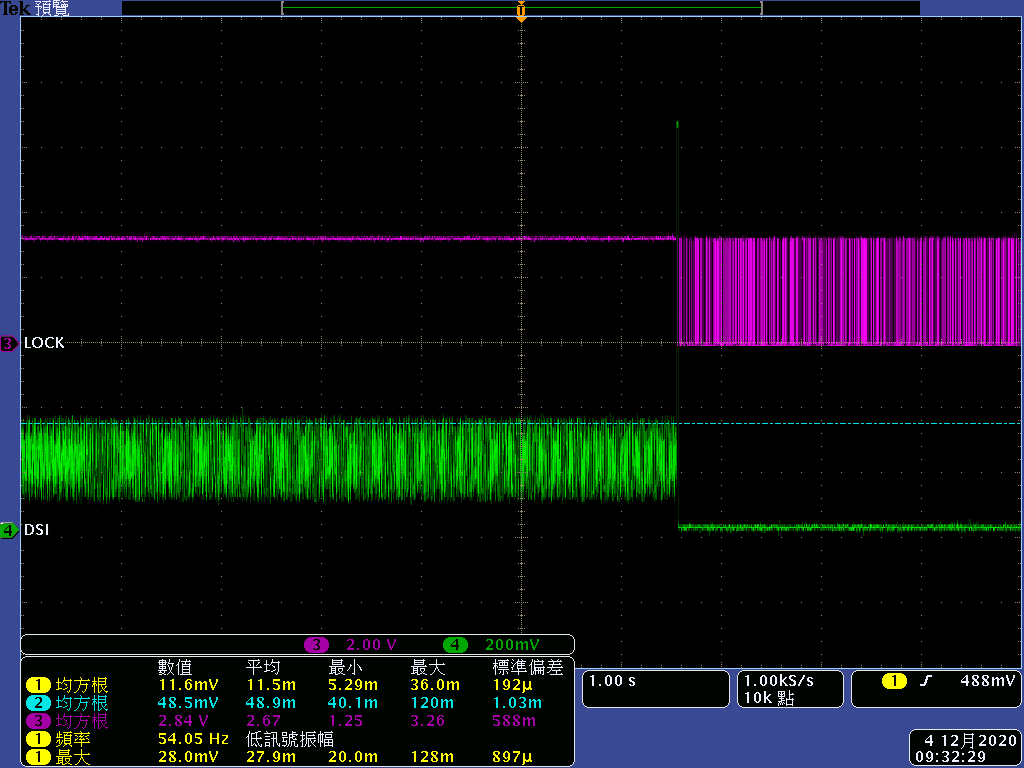Click the date and time display
Image resolution: width=1024 pixels, height=768 pixels.
pos(964,749)
